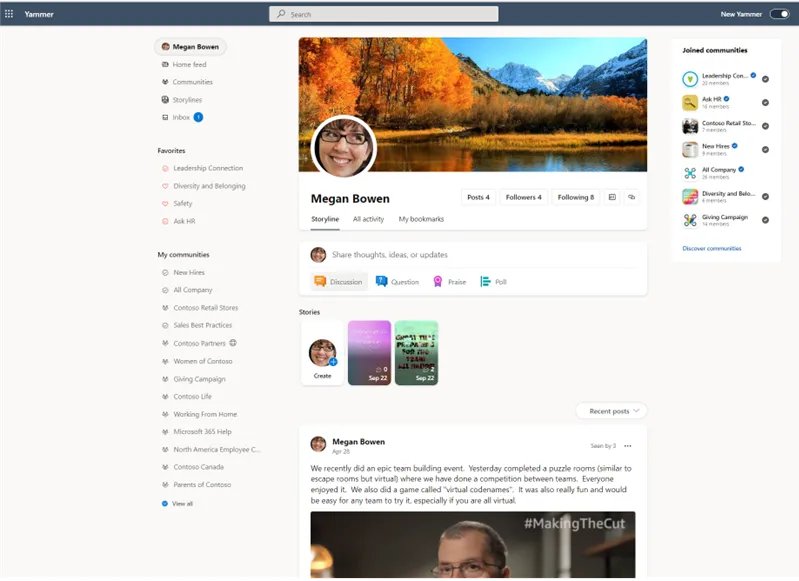Switch to the All activity tab
799x581 pixels.
tap(368, 219)
